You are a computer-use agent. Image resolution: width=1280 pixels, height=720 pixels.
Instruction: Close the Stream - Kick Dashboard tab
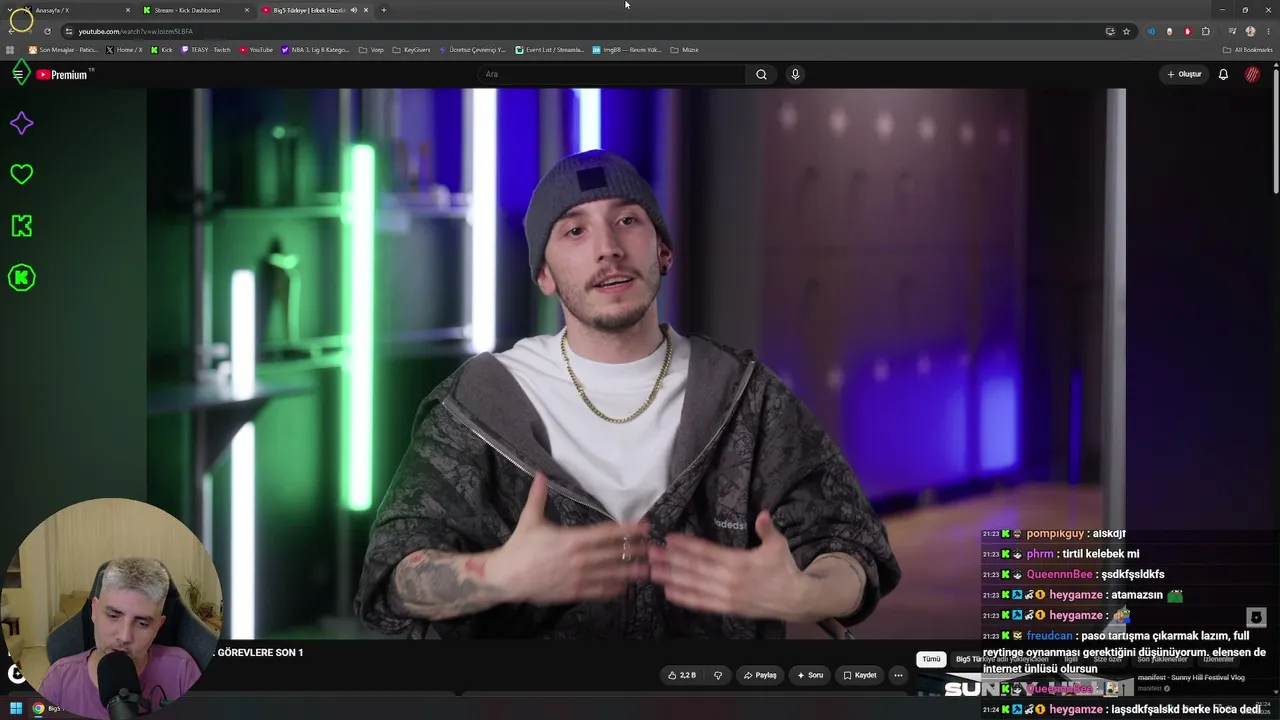[x=247, y=10]
